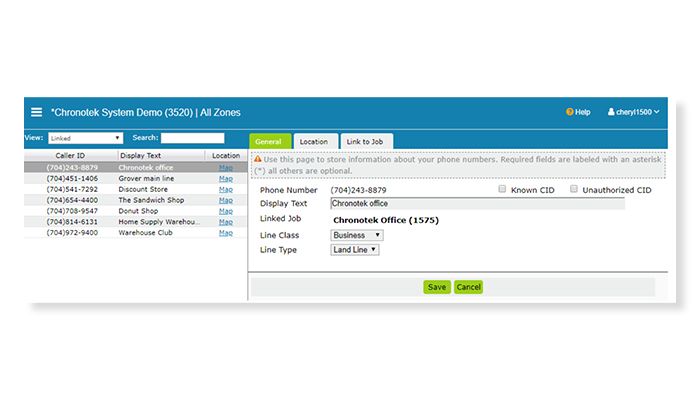Open Map link for Discount Store
Screen dimensions: 700x400
226,189
